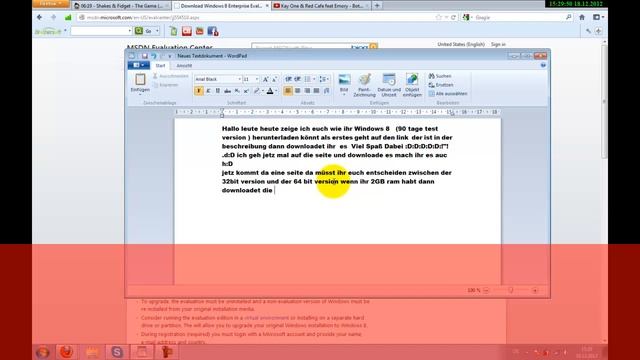Switch to the Start ribbon tab
Screen dimensions: 640x360
pos(160,65)
